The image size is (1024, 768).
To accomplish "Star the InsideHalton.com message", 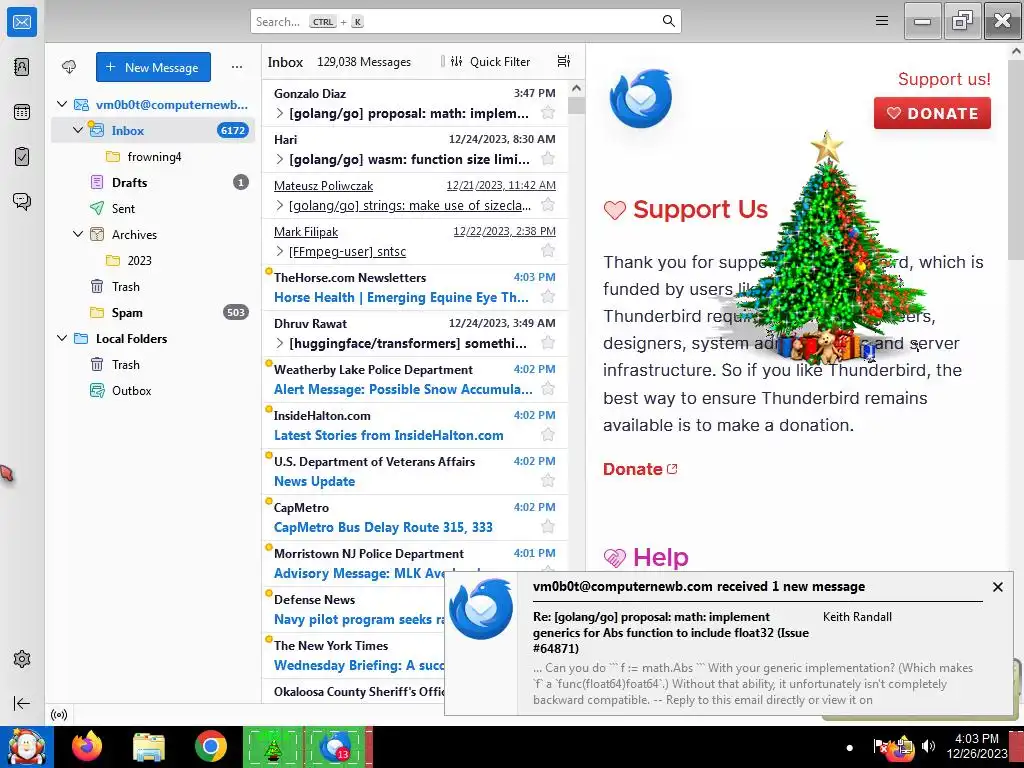I will click(x=548, y=435).
